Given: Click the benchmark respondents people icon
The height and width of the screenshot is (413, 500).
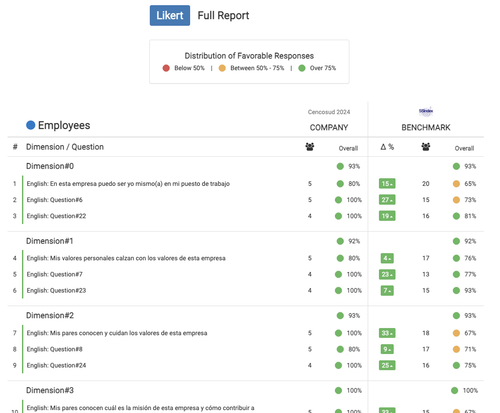Looking at the screenshot, I should (x=426, y=147).
